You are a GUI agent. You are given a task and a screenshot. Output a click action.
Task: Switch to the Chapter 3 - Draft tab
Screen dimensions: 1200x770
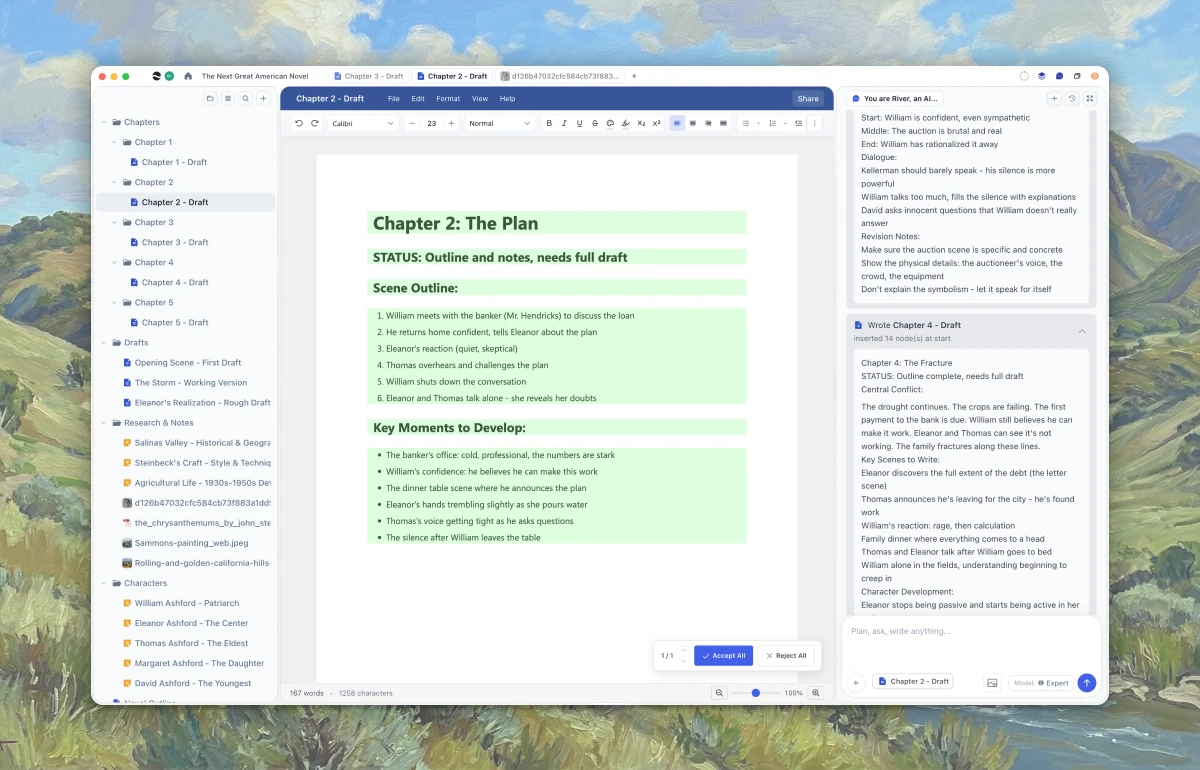coord(369,76)
